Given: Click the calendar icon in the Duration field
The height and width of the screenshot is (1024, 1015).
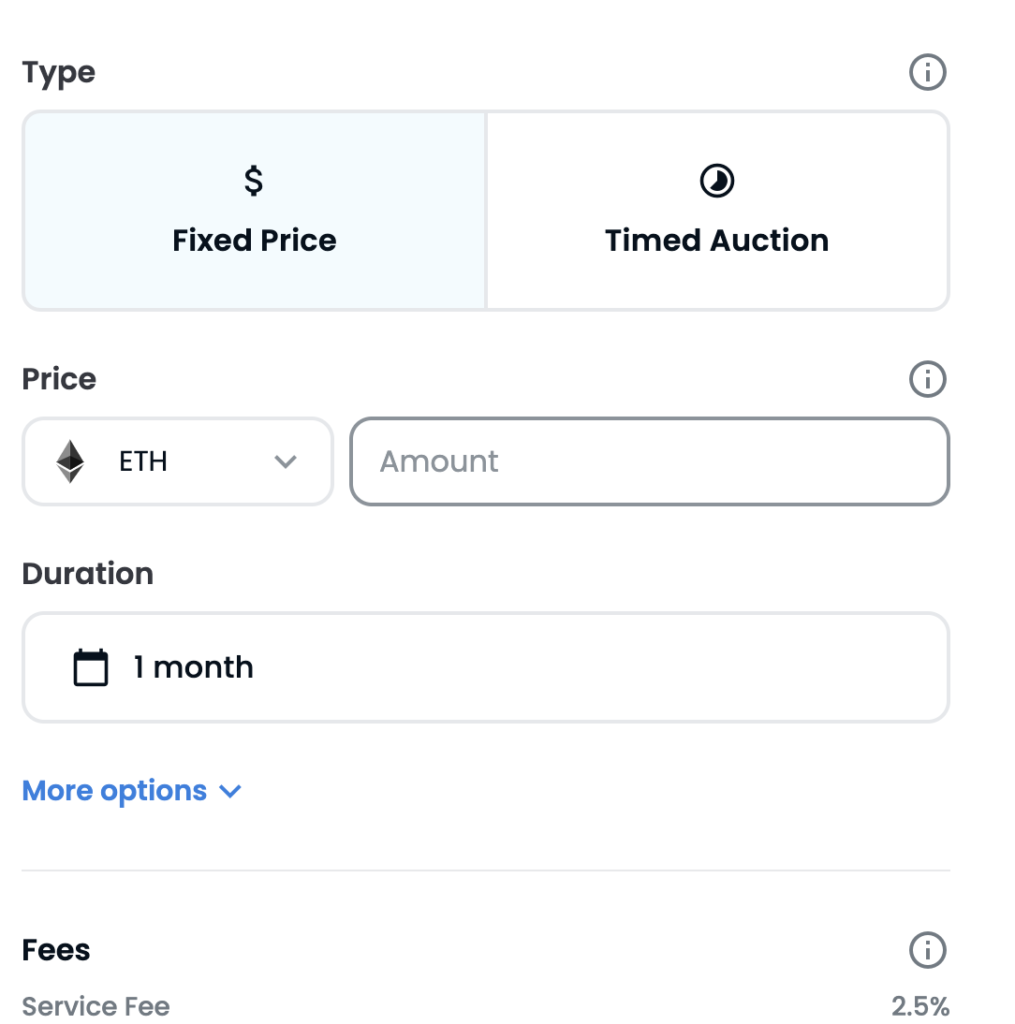Looking at the screenshot, I should coord(91,668).
